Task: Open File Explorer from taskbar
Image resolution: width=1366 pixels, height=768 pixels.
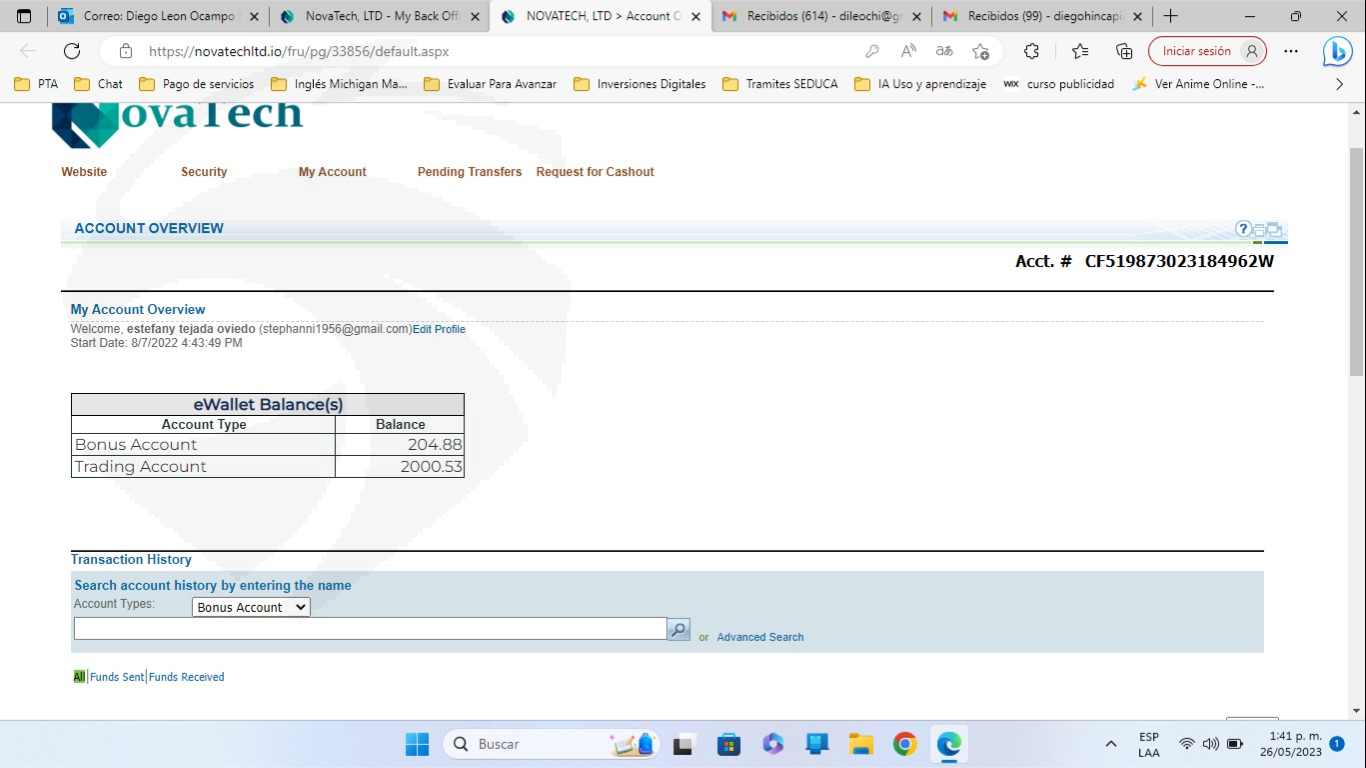Action: (861, 744)
